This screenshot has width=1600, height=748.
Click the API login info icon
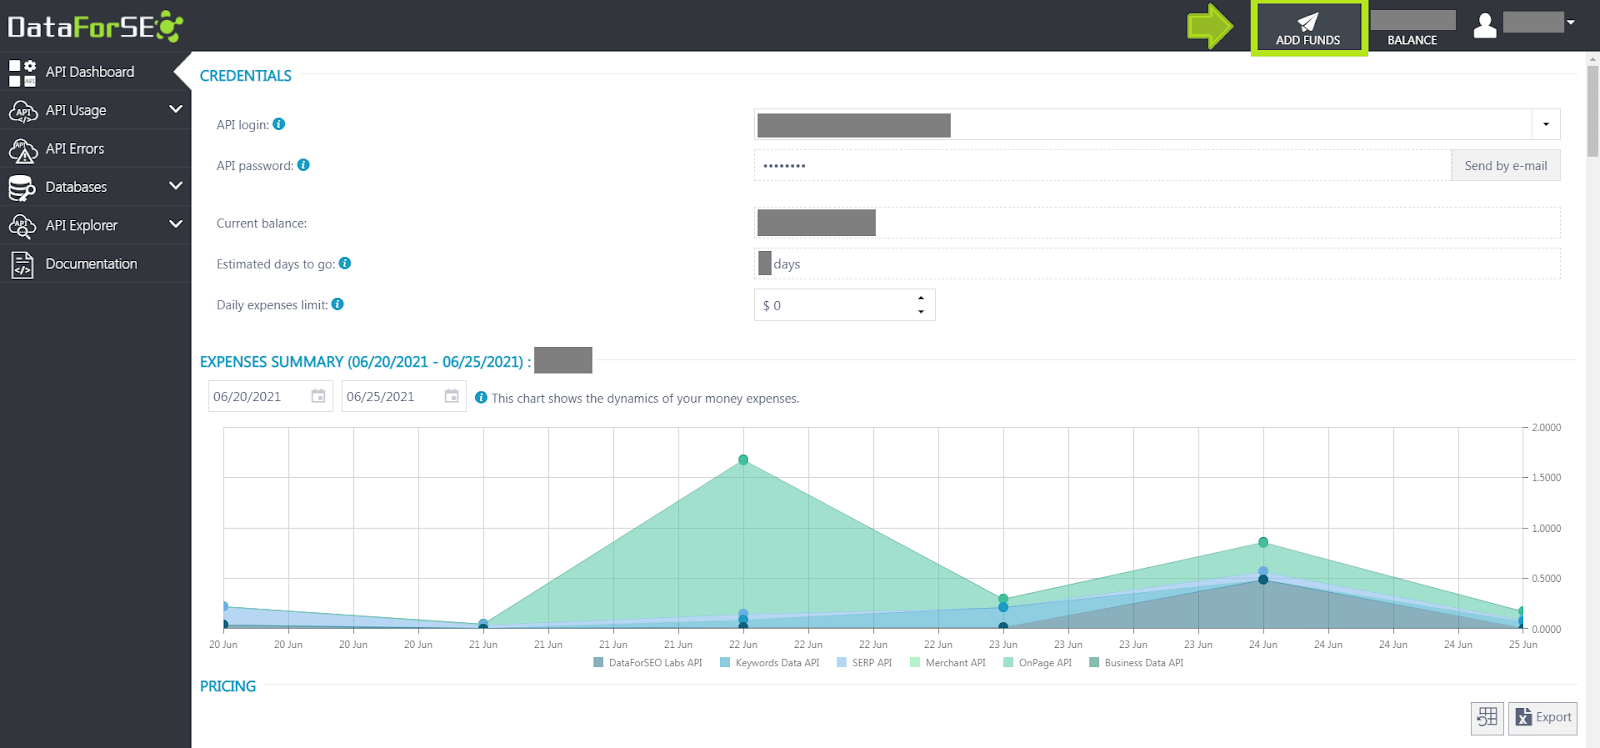point(279,124)
